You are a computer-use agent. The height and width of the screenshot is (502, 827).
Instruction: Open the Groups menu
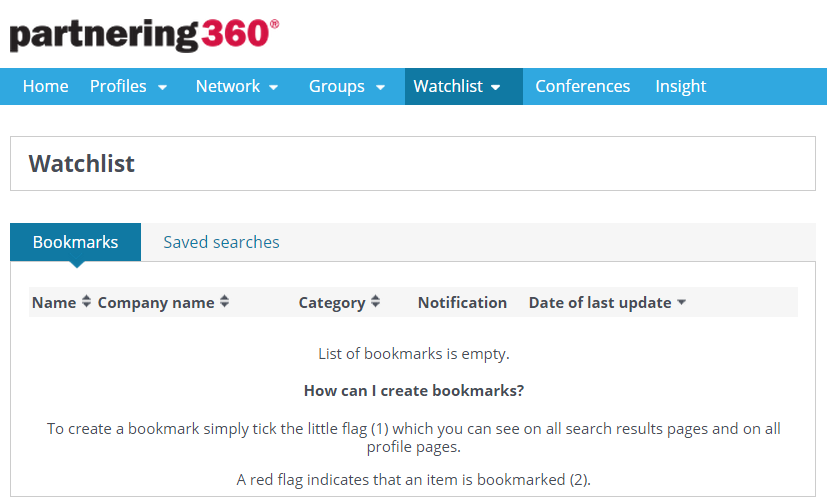pos(336,86)
